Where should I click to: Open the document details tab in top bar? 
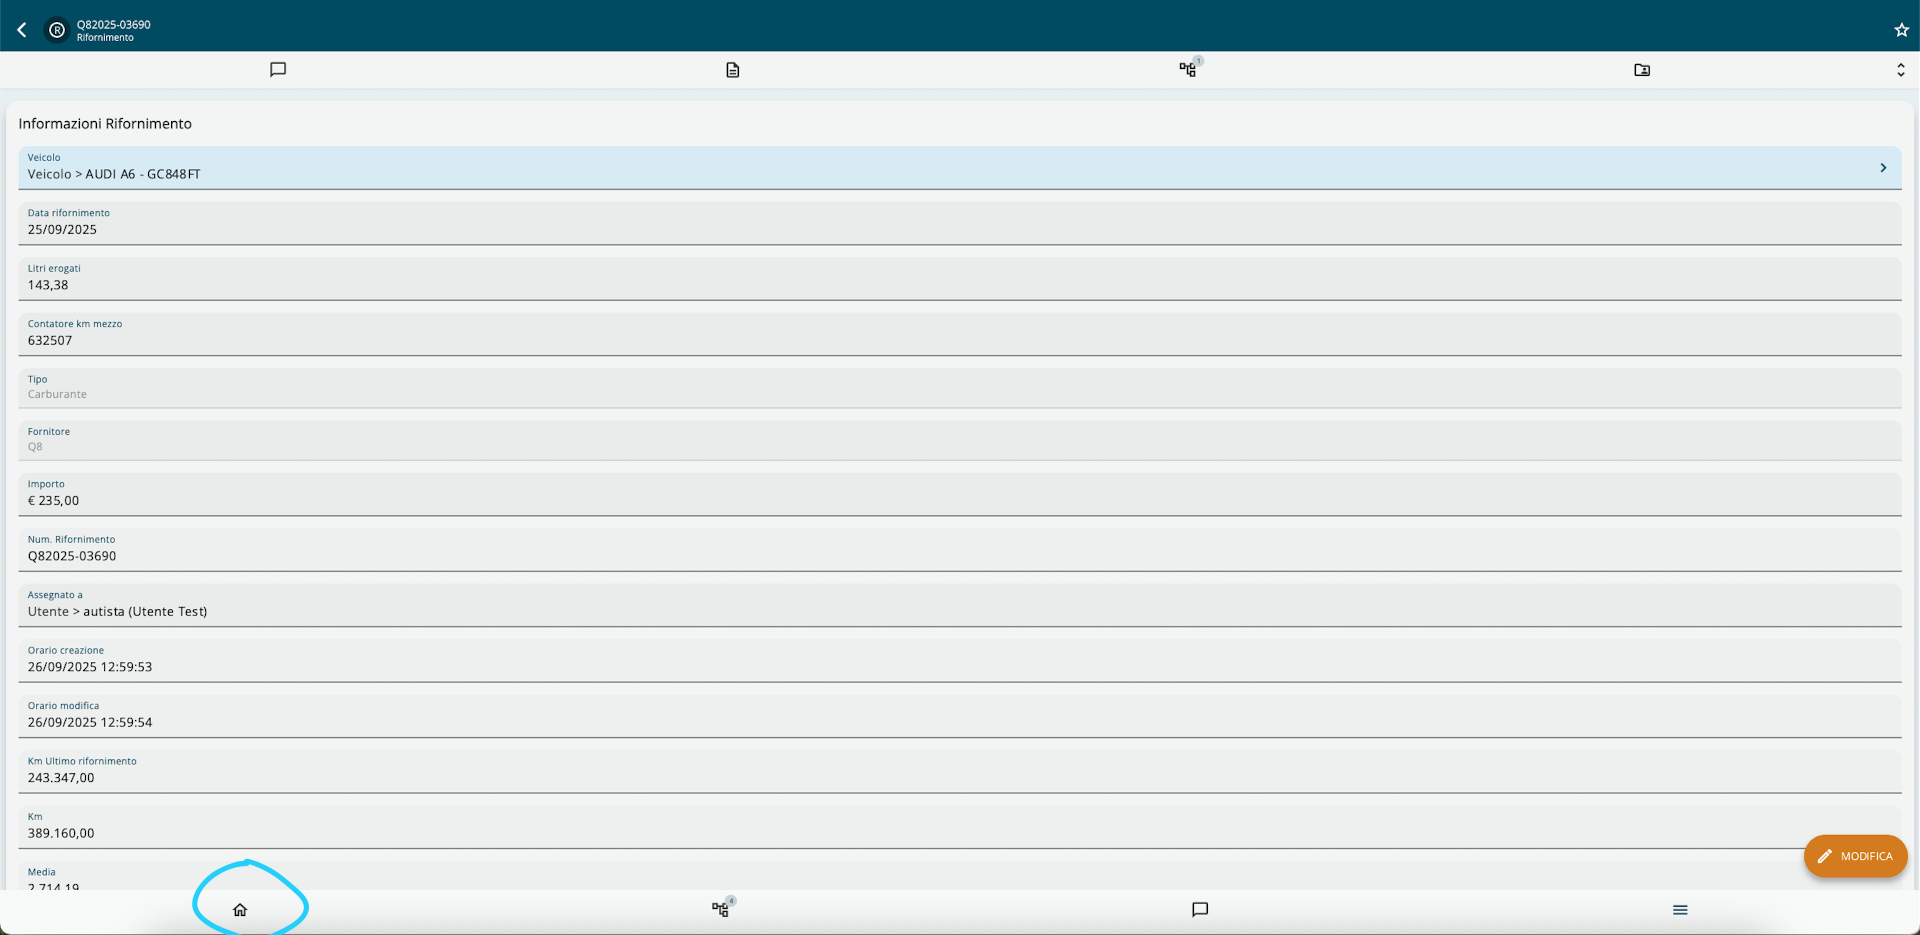[733, 70]
